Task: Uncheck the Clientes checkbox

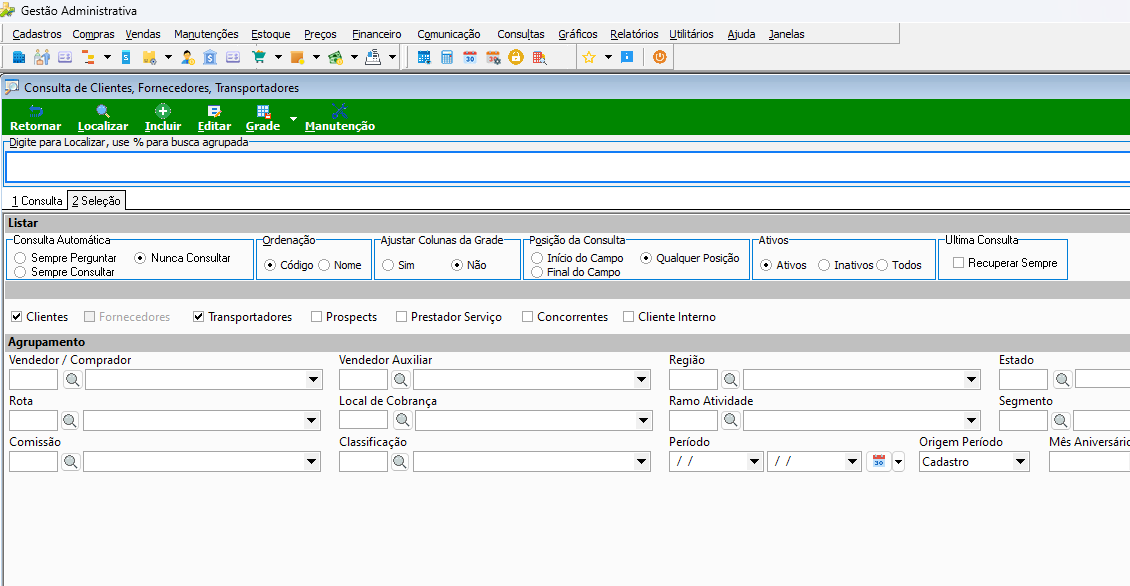Action: [17, 316]
